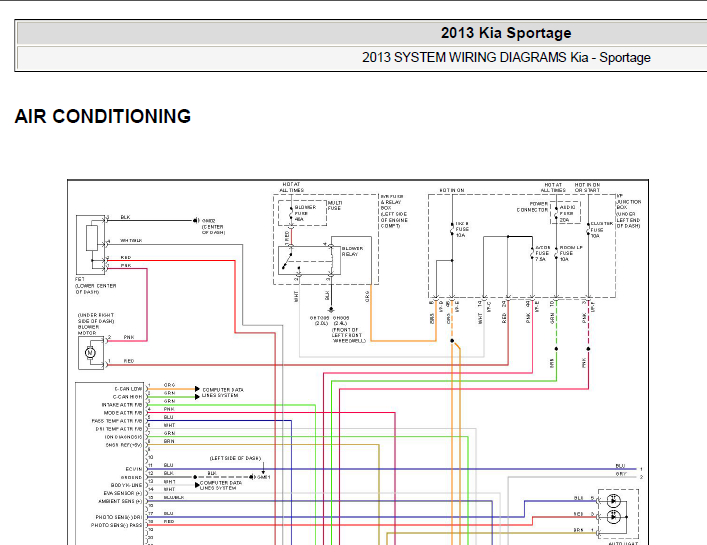707x545 pixels.
Task: Click the 'AIR CONDITIONING' heading
Action: click(103, 116)
